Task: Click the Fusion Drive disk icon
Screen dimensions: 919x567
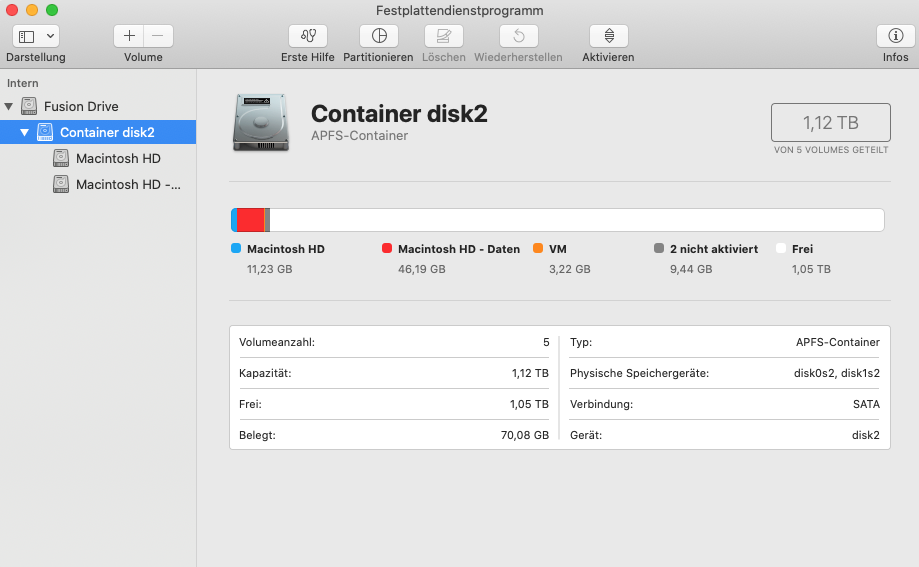Action: (x=29, y=106)
